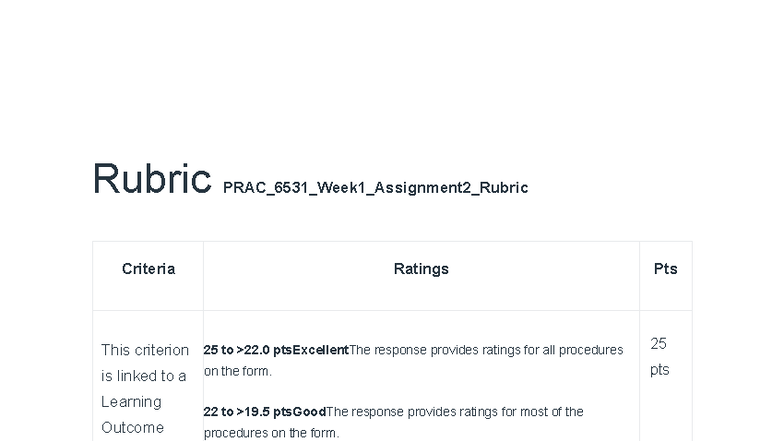
Task: Click the large Rubric heading
Action: [152, 178]
